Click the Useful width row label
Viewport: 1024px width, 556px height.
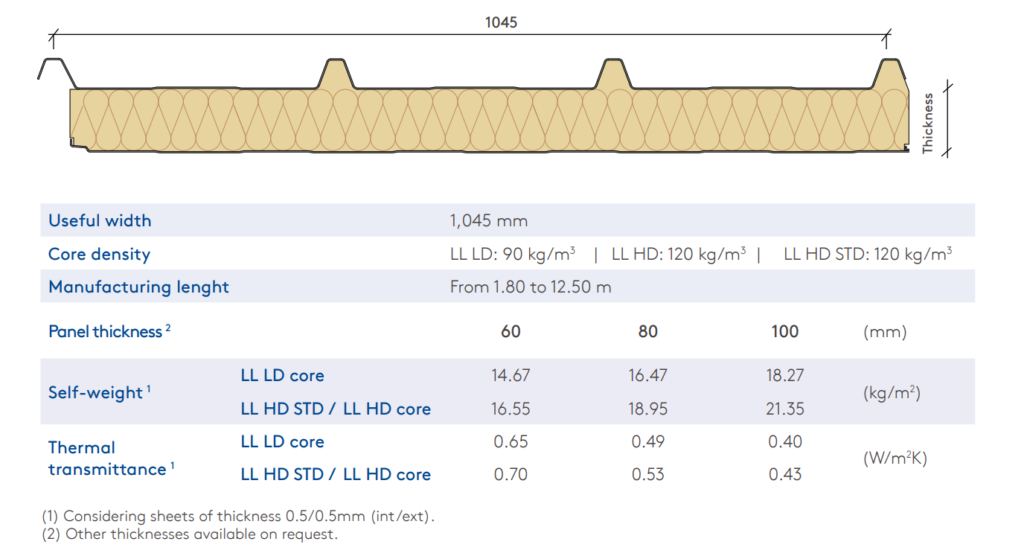click(x=100, y=220)
